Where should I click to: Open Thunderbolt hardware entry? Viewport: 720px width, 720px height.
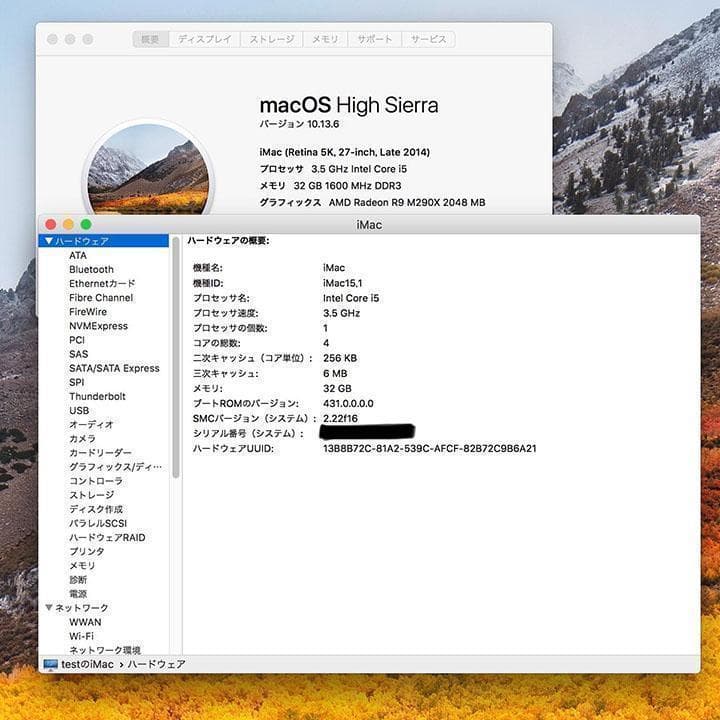pyautogui.click(x=97, y=396)
